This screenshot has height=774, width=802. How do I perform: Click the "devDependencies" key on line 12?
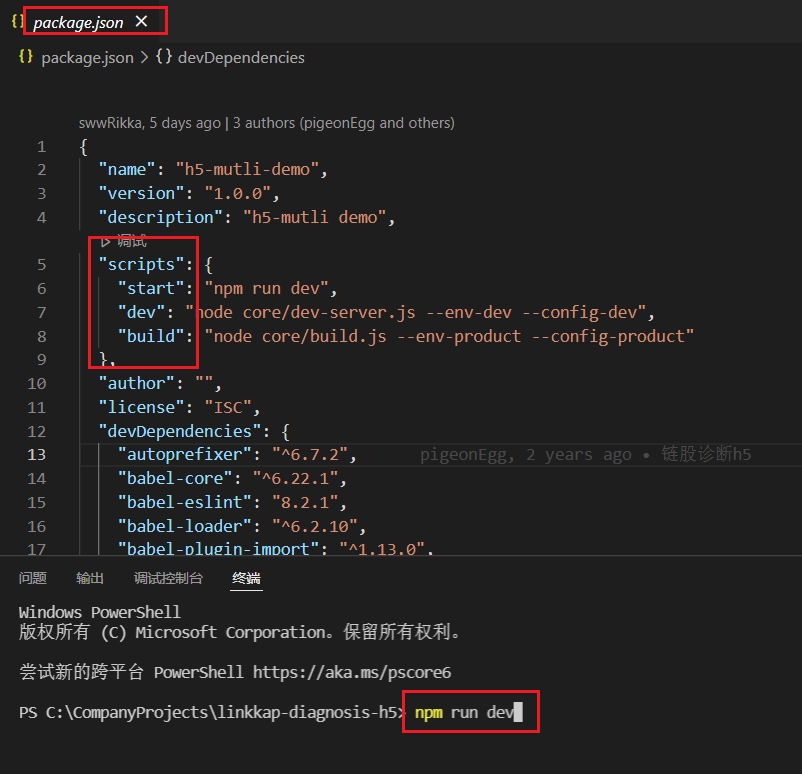tap(180, 432)
